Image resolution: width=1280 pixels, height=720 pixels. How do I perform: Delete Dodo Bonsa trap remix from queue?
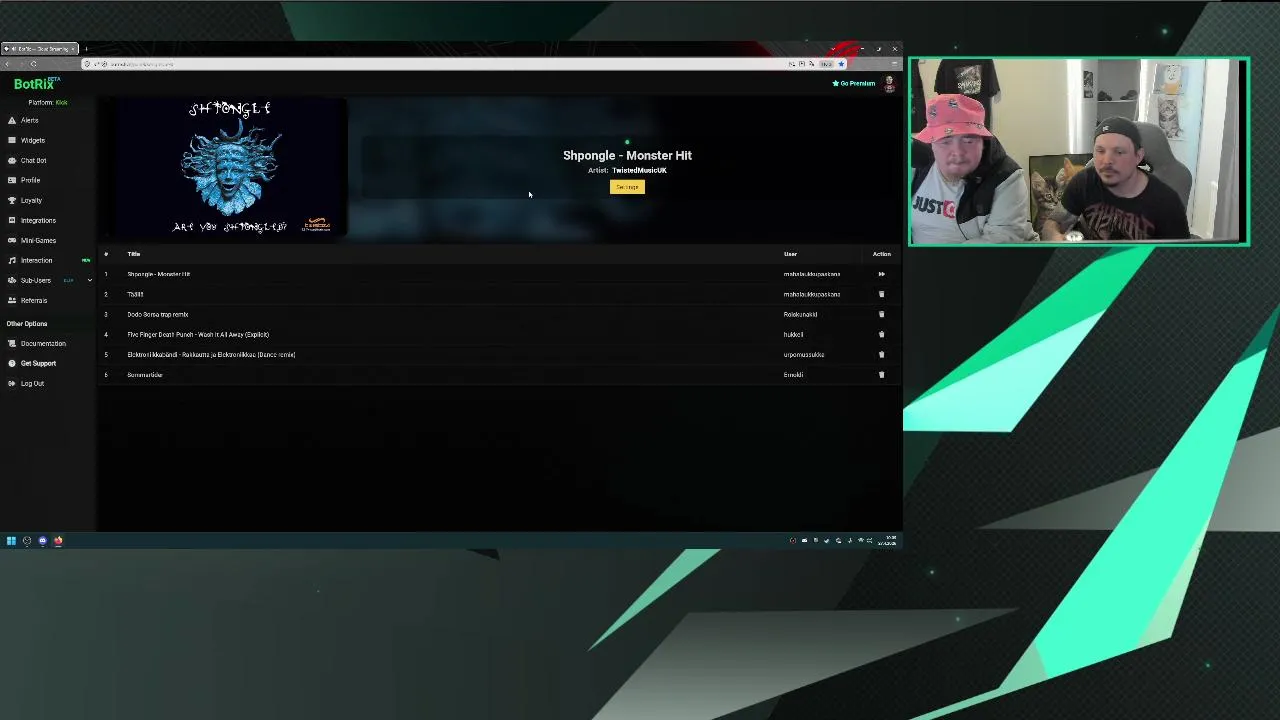point(881,314)
